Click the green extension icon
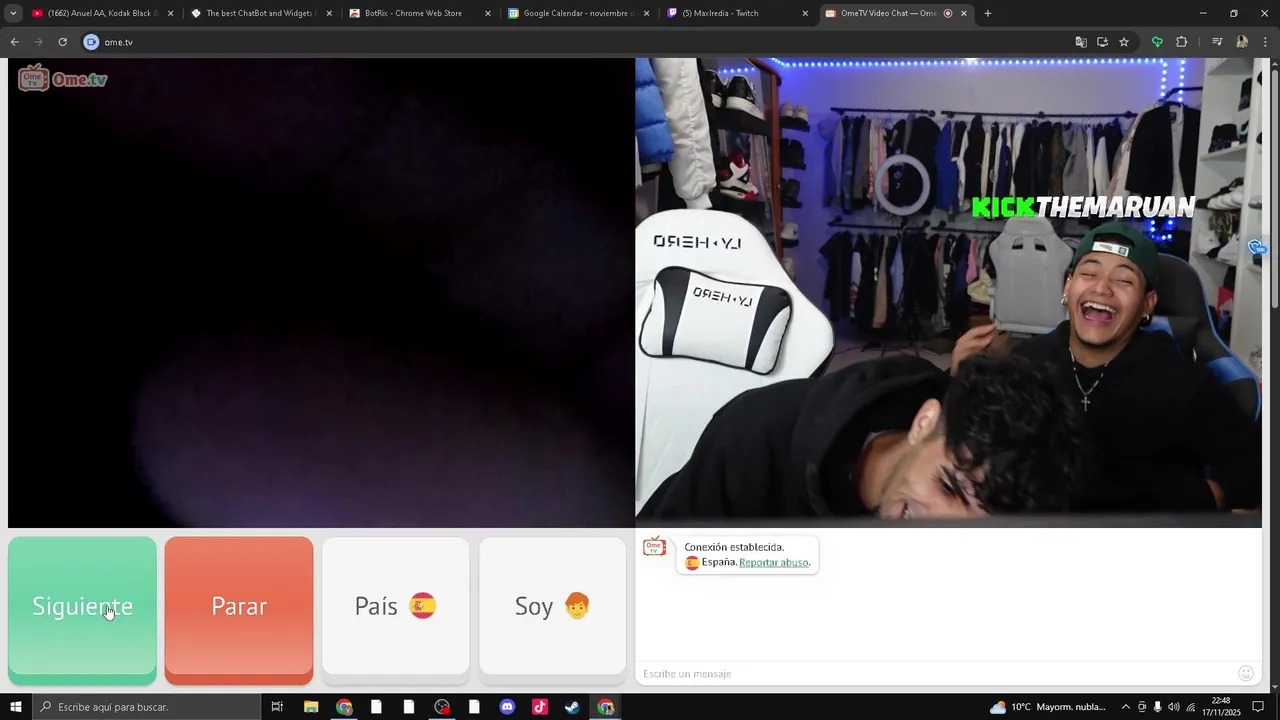This screenshot has height=720, width=1280. pos(1157,42)
